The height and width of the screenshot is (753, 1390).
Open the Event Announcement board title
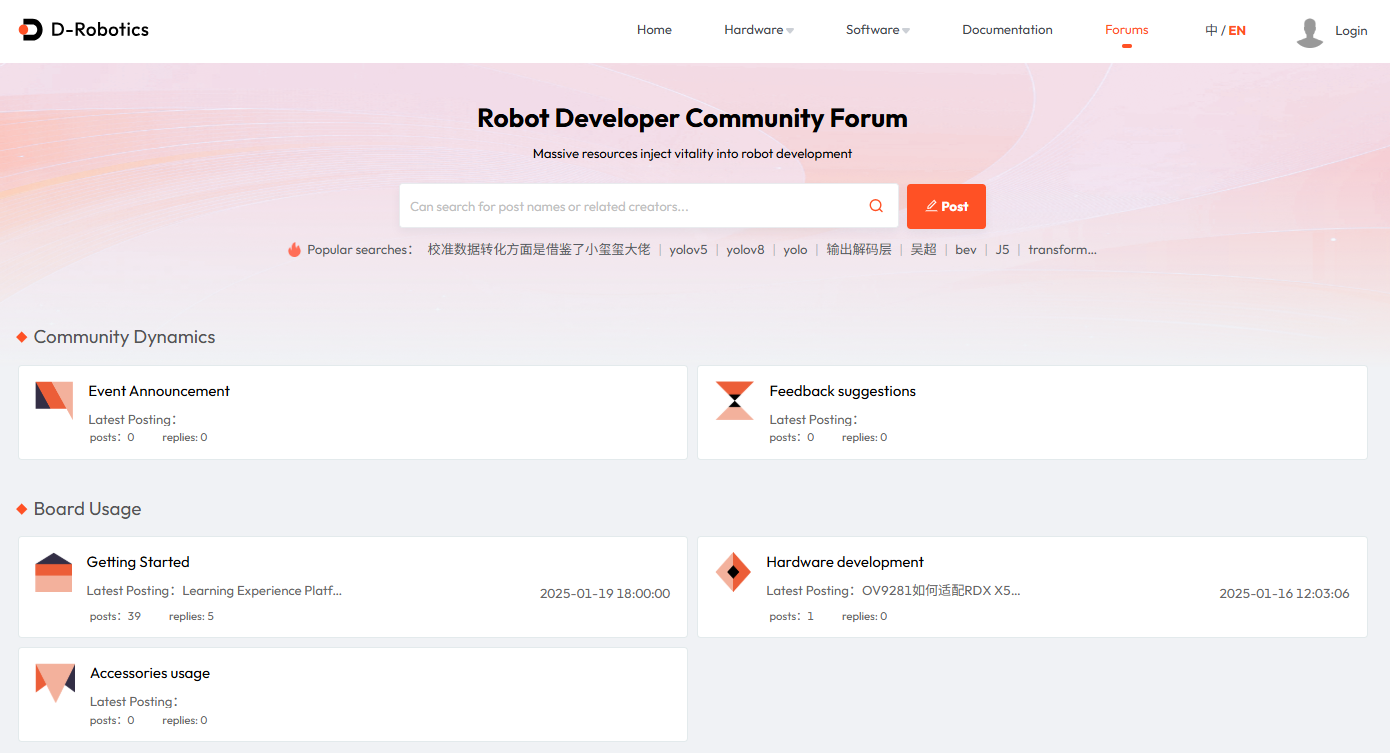pos(159,391)
